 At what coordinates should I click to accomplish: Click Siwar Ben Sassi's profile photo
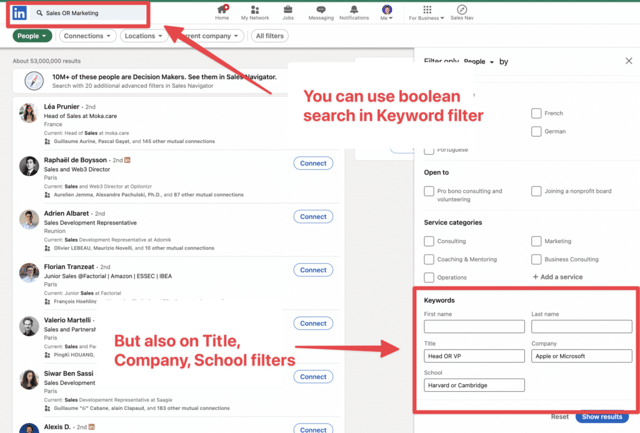[29, 380]
